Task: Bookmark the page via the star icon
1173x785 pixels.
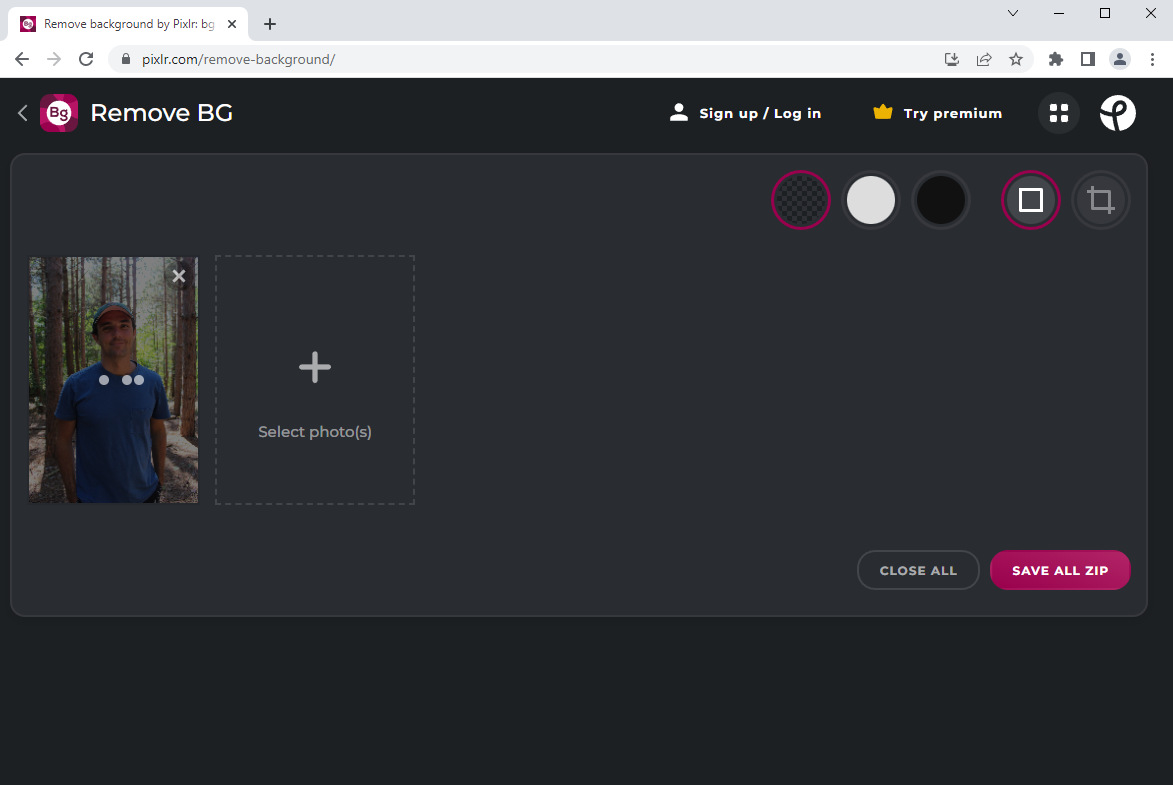Action: click(1016, 59)
